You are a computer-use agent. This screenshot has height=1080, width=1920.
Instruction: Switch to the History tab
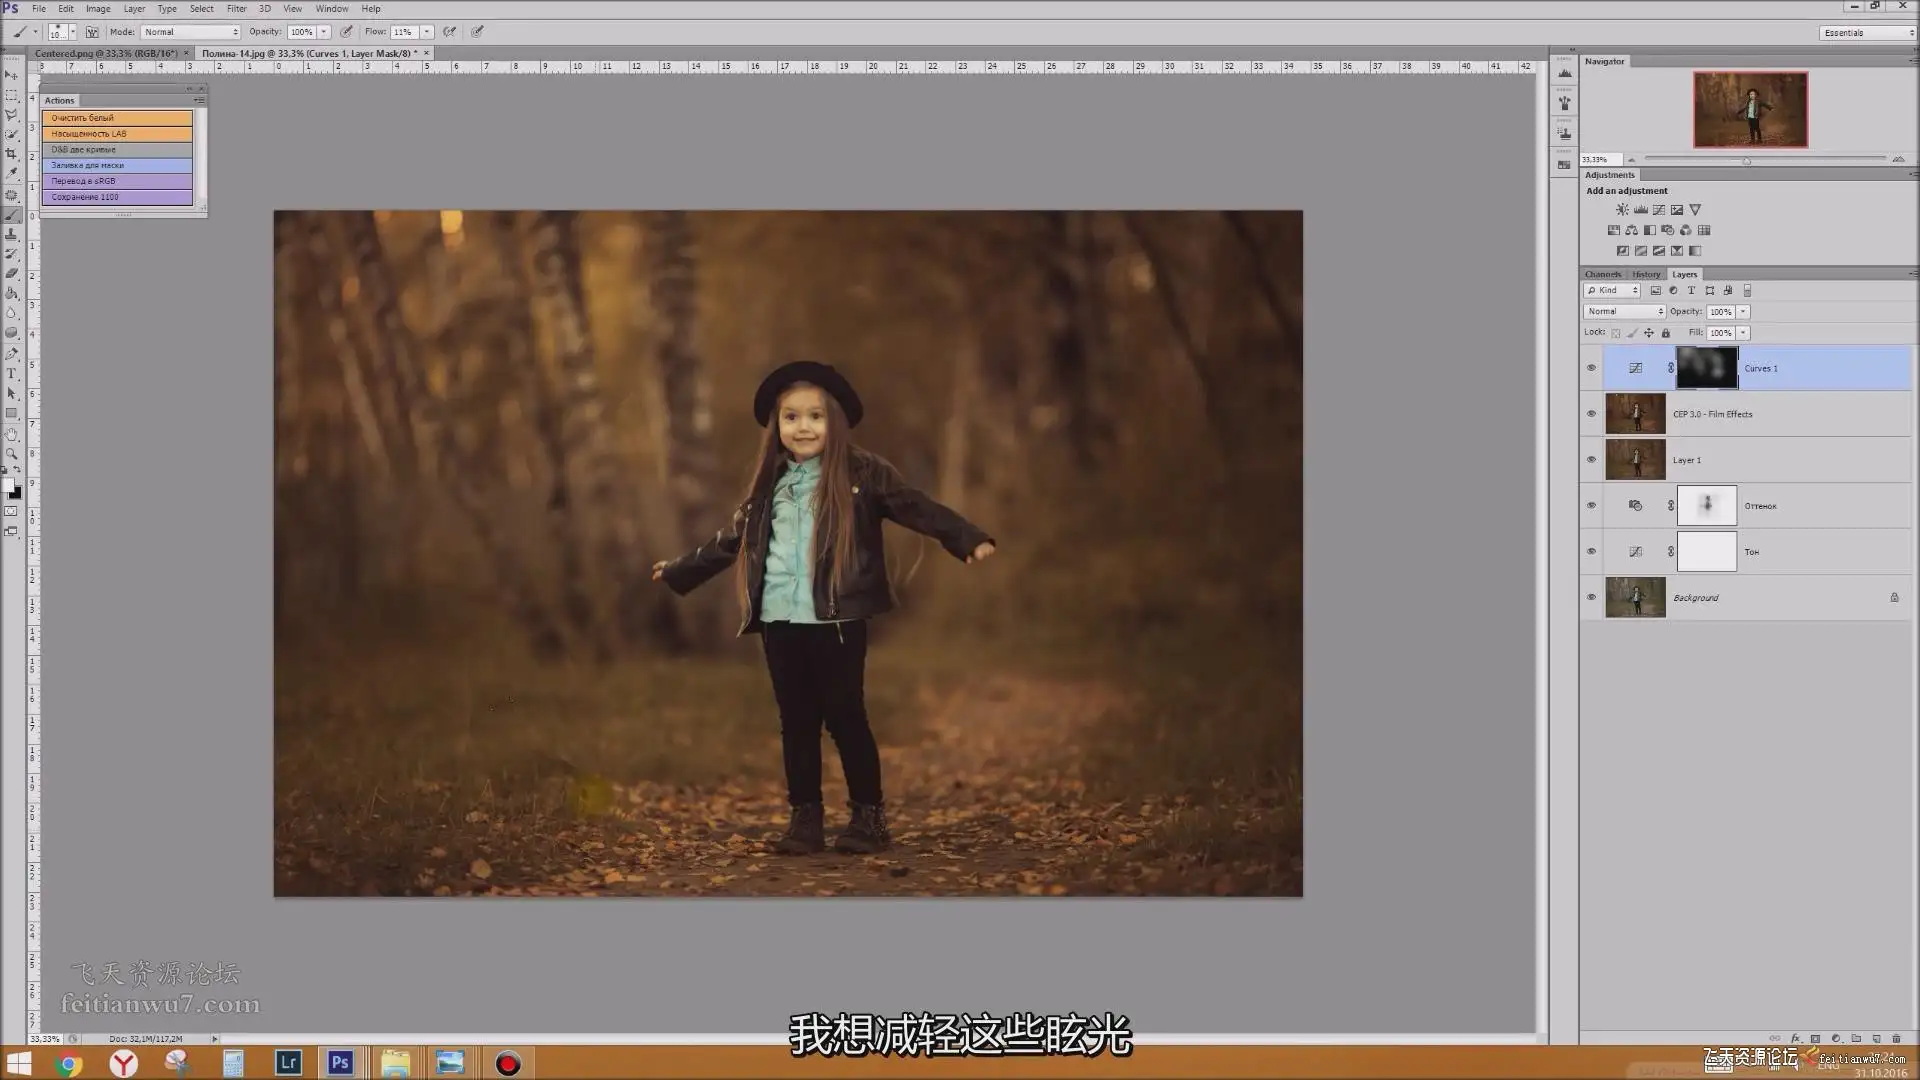click(x=1646, y=274)
